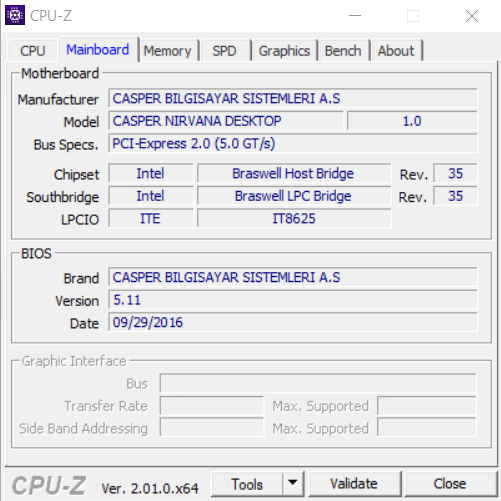The width and height of the screenshot is (501, 501).
Task: Click the Close button at the bottom
Action: pyautogui.click(x=450, y=484)
